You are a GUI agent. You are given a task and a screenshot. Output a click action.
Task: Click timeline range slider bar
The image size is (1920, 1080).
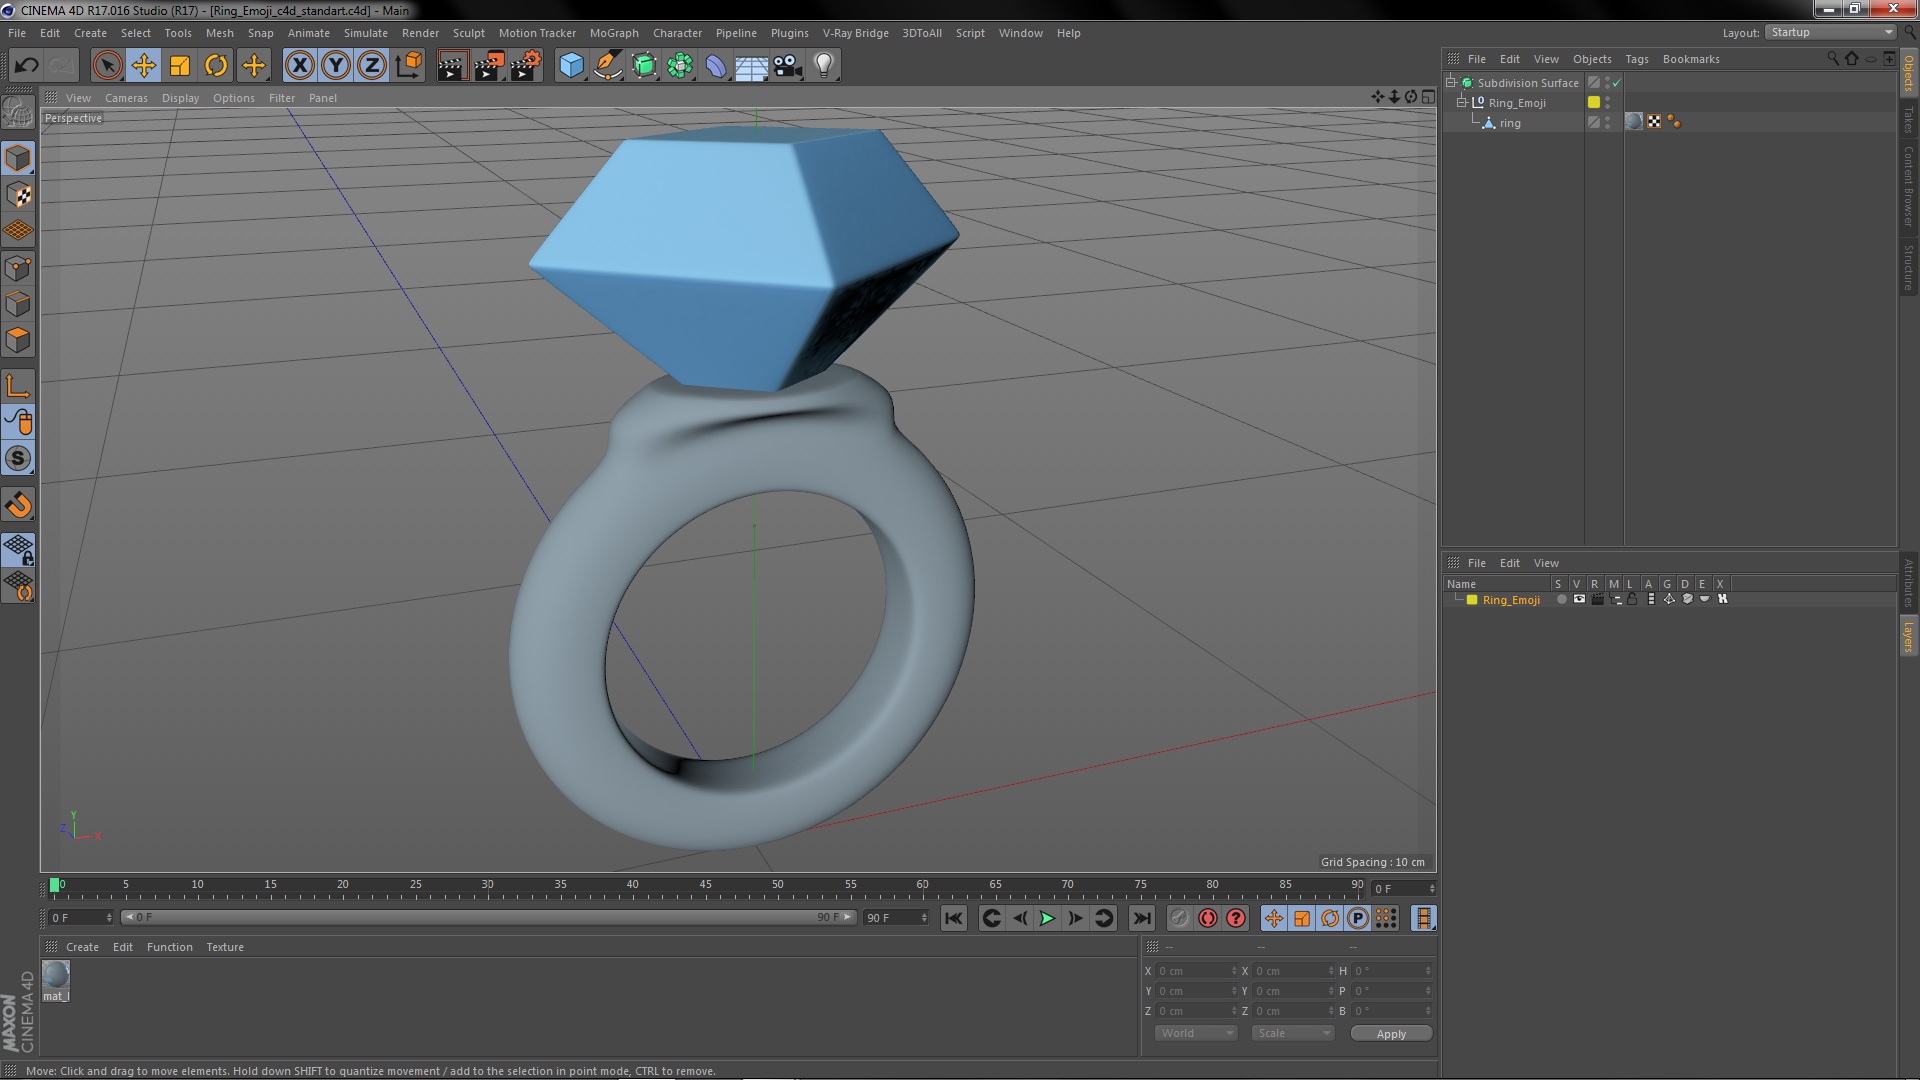[489, 917]
